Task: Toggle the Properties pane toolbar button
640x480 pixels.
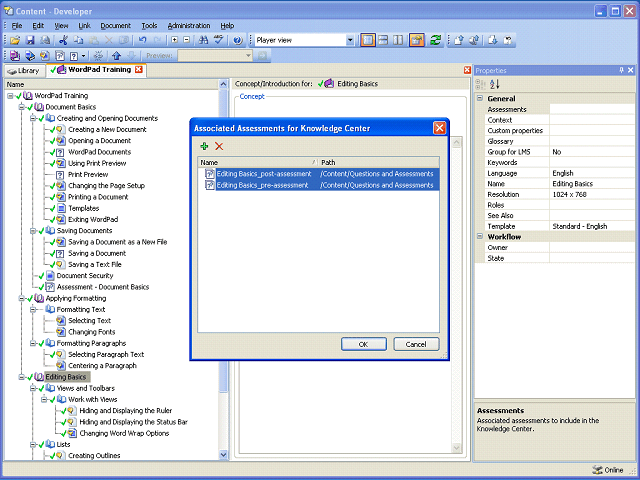Action: tap(417, 40)
